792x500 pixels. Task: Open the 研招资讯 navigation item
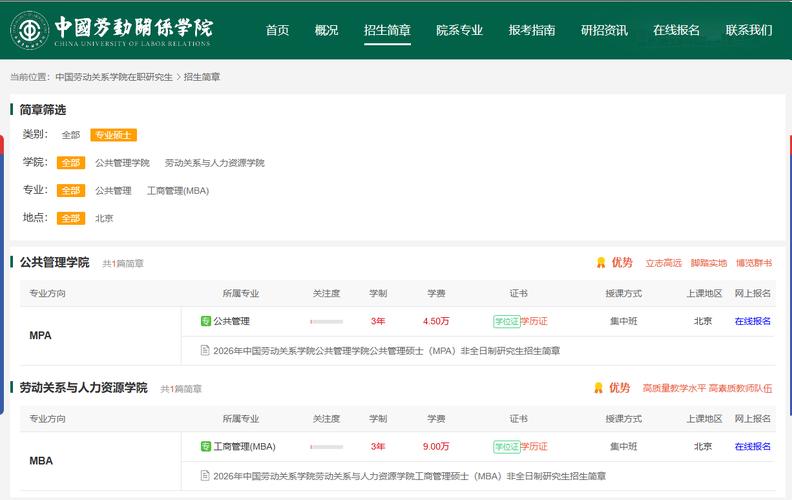[x=604, y=30]
